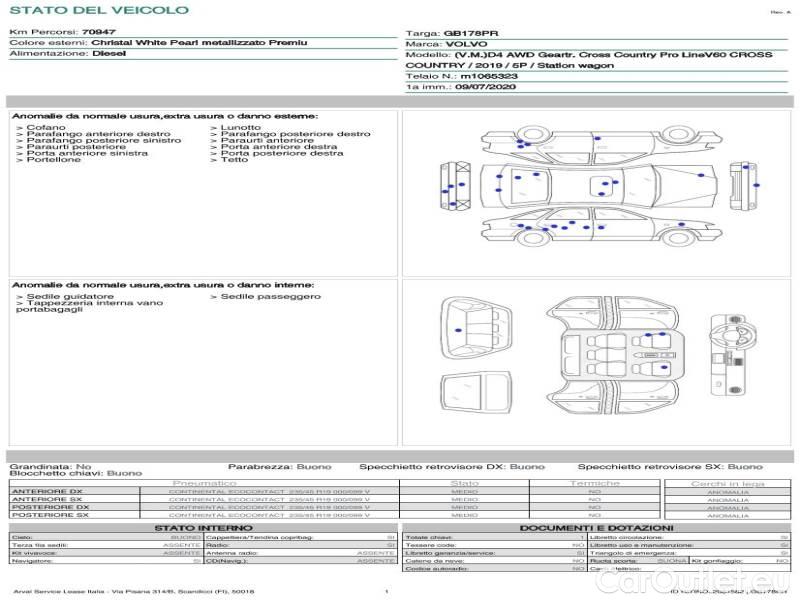Select the 'Cofano' damage list entry
This screenshot has width=800, height=600.
coord(46,127)
